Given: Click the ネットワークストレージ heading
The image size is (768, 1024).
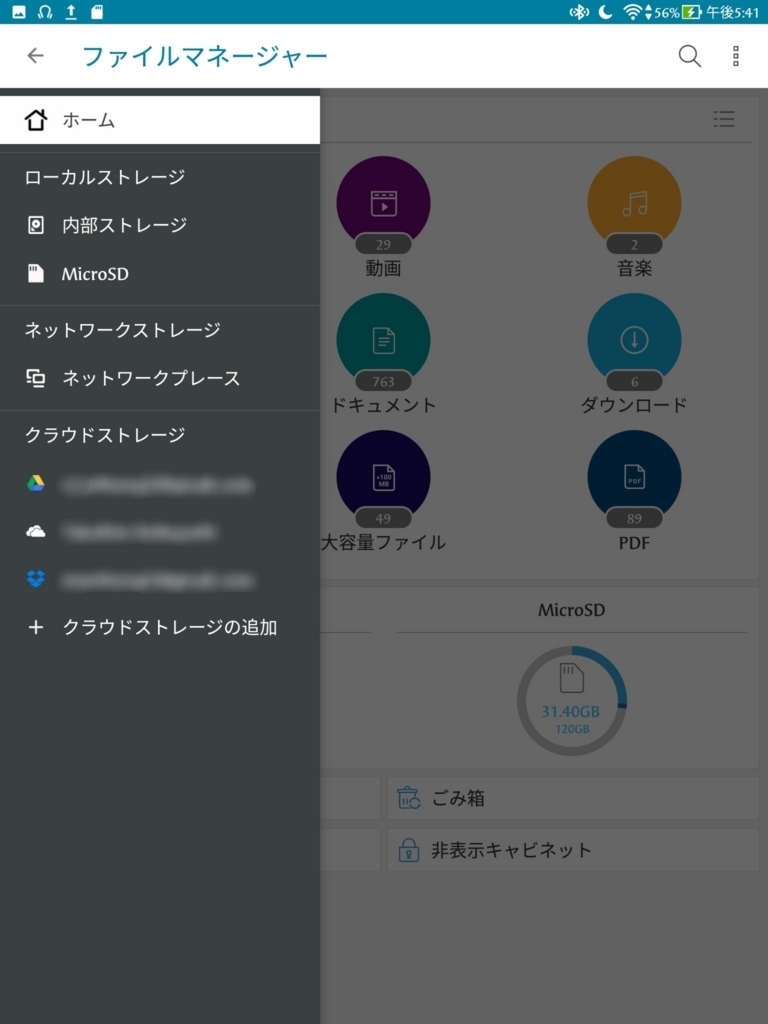Looking at the screenshot, I should pyautogui.click(x=123, y=330).
